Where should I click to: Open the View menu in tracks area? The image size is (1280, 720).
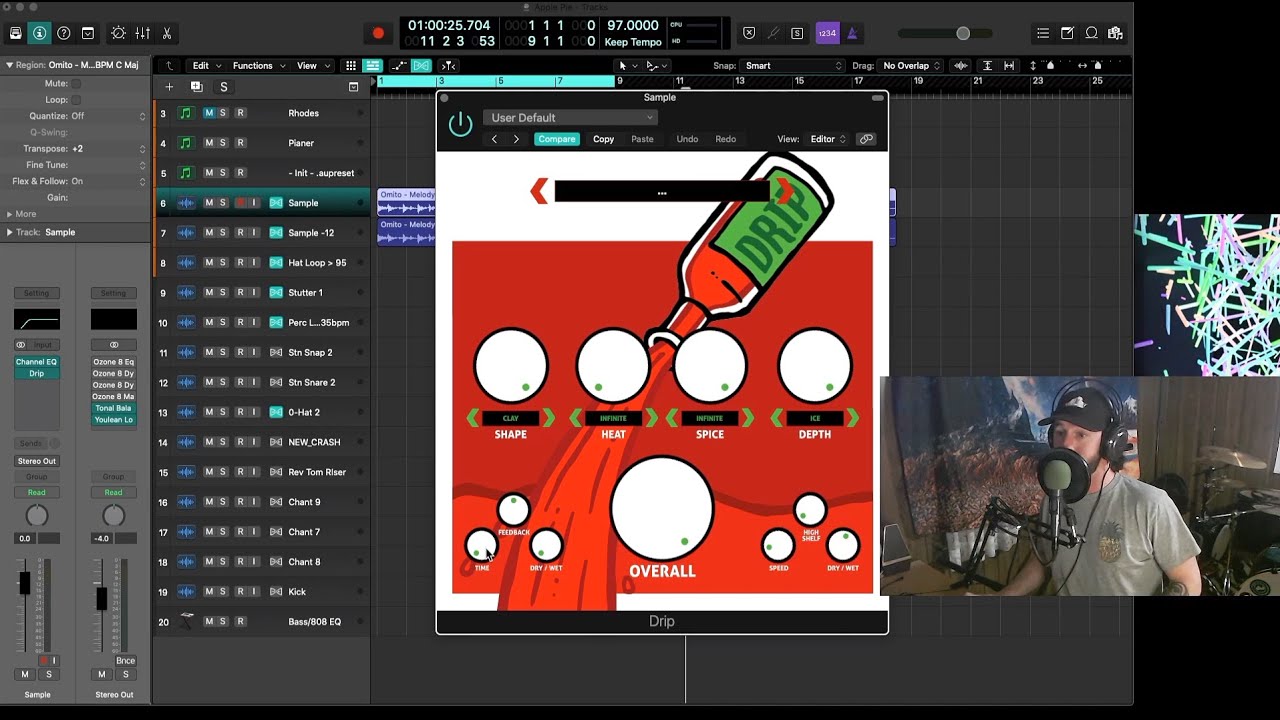coord(311,66)
